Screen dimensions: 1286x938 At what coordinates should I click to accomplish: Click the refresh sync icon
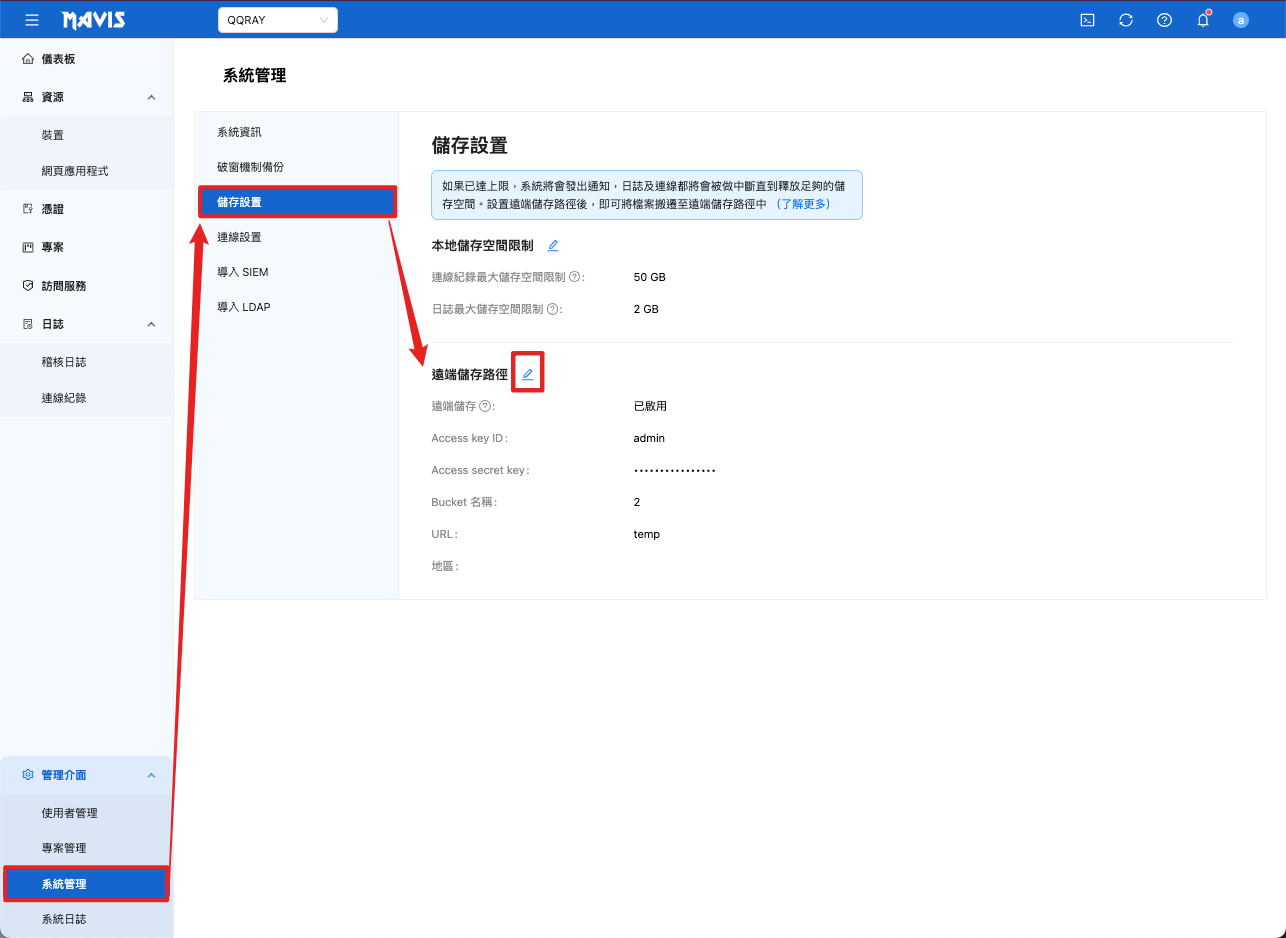tap(1126, 20)
